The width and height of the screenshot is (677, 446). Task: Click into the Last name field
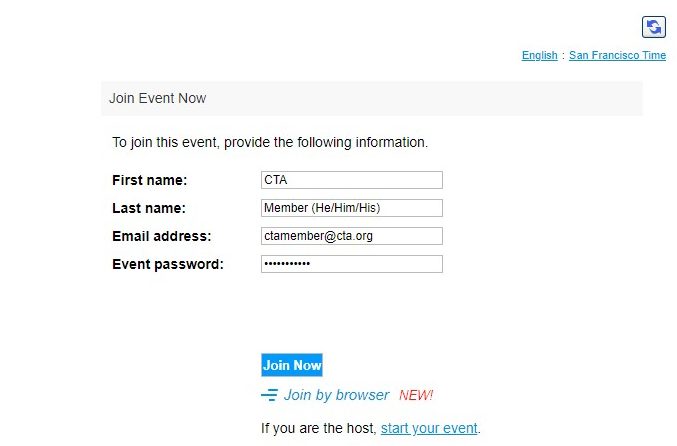pyautogui.click(x=351, y=208)
